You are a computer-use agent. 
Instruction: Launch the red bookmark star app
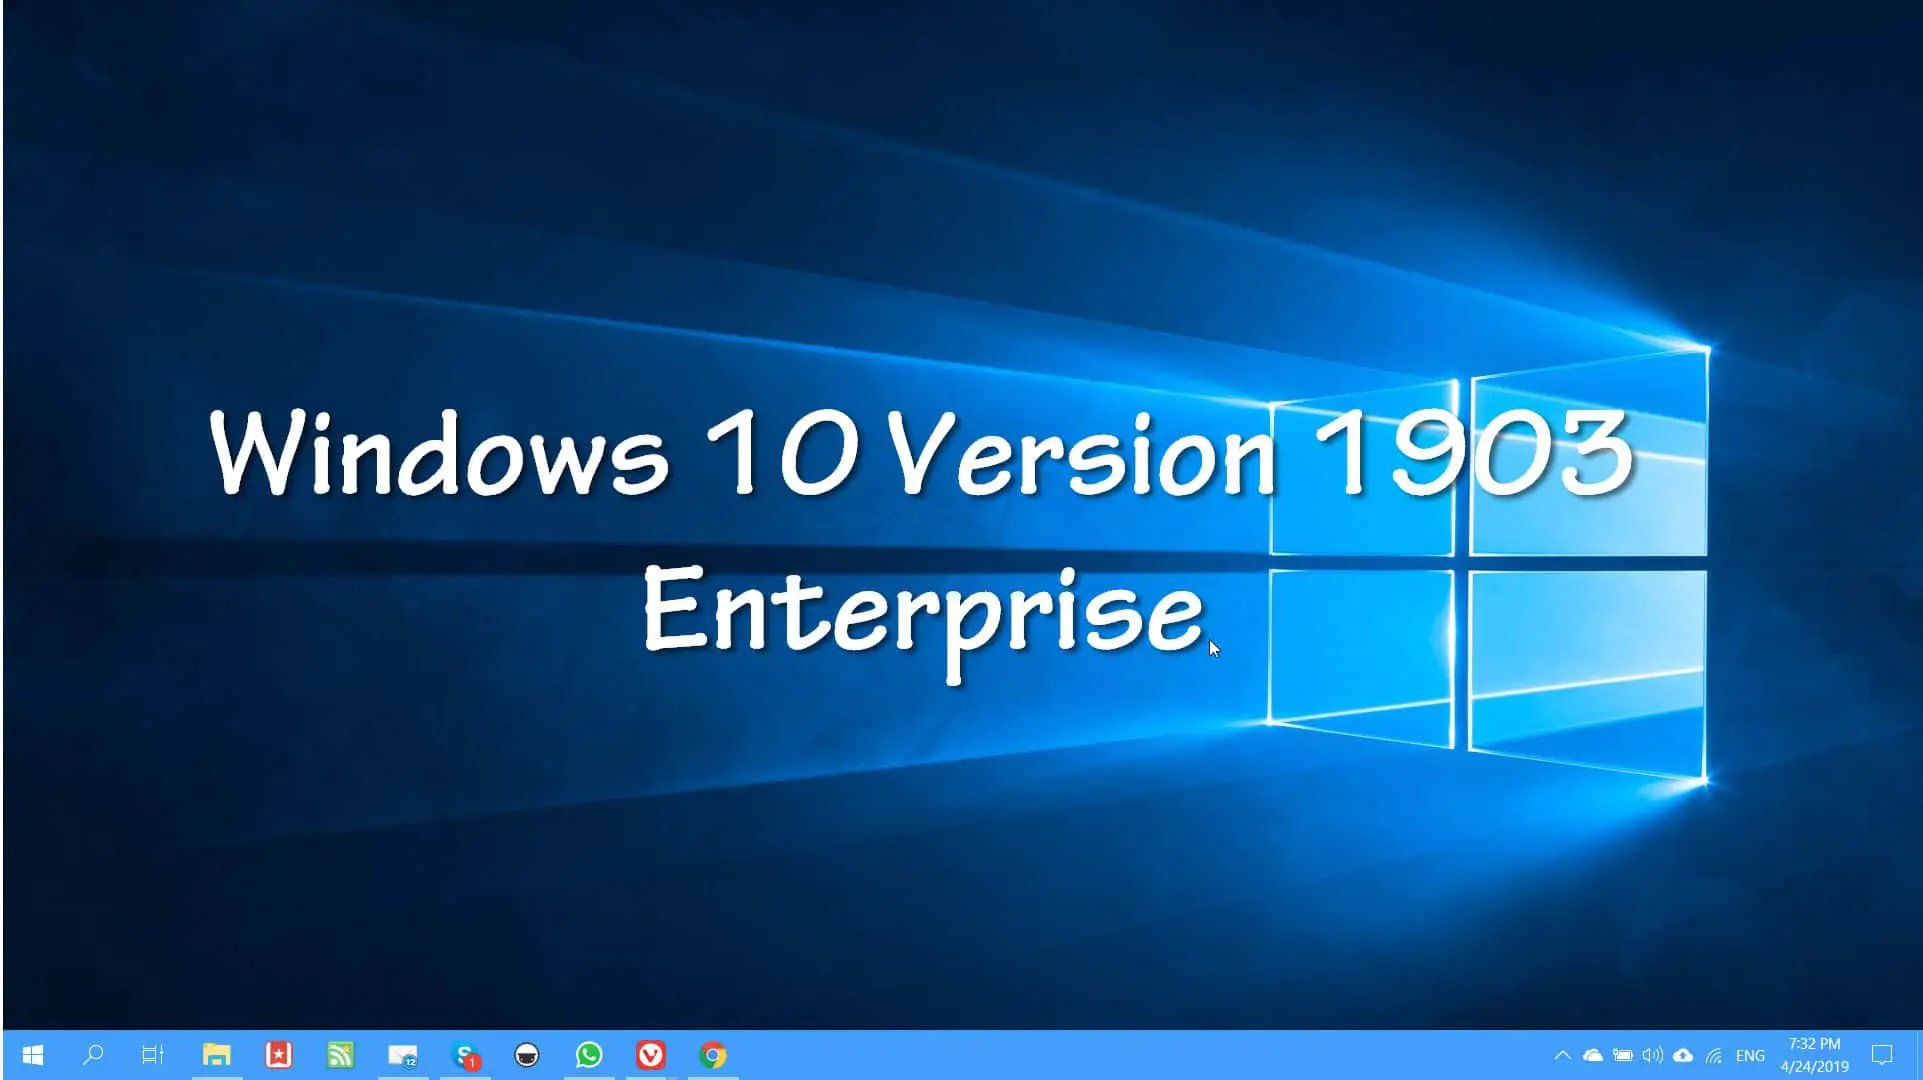(x=278, y=1055)
